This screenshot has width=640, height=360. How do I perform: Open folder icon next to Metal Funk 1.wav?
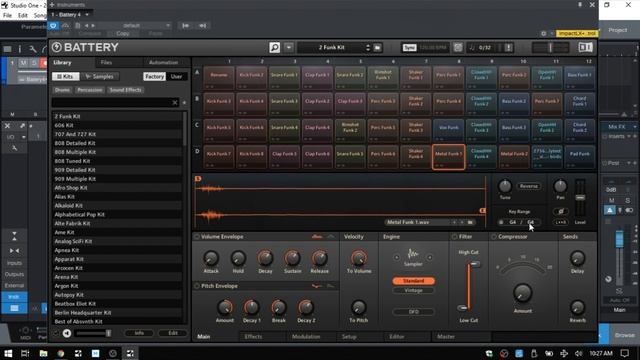(x=470, y=222)
